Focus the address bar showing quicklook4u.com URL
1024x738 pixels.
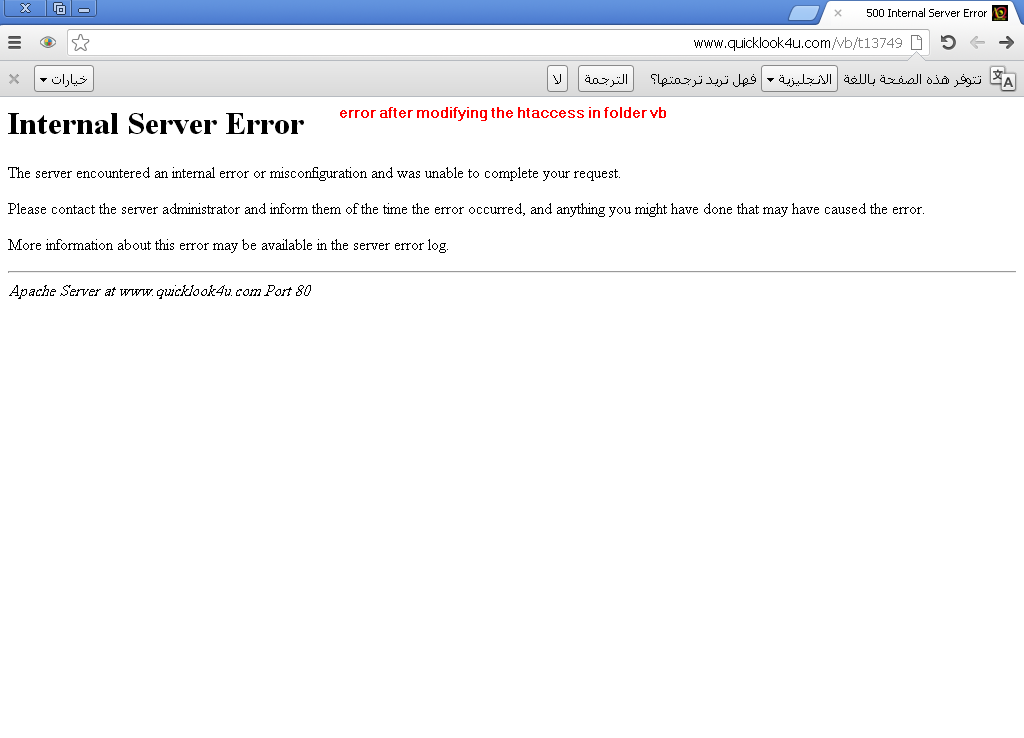pos(498,42)
